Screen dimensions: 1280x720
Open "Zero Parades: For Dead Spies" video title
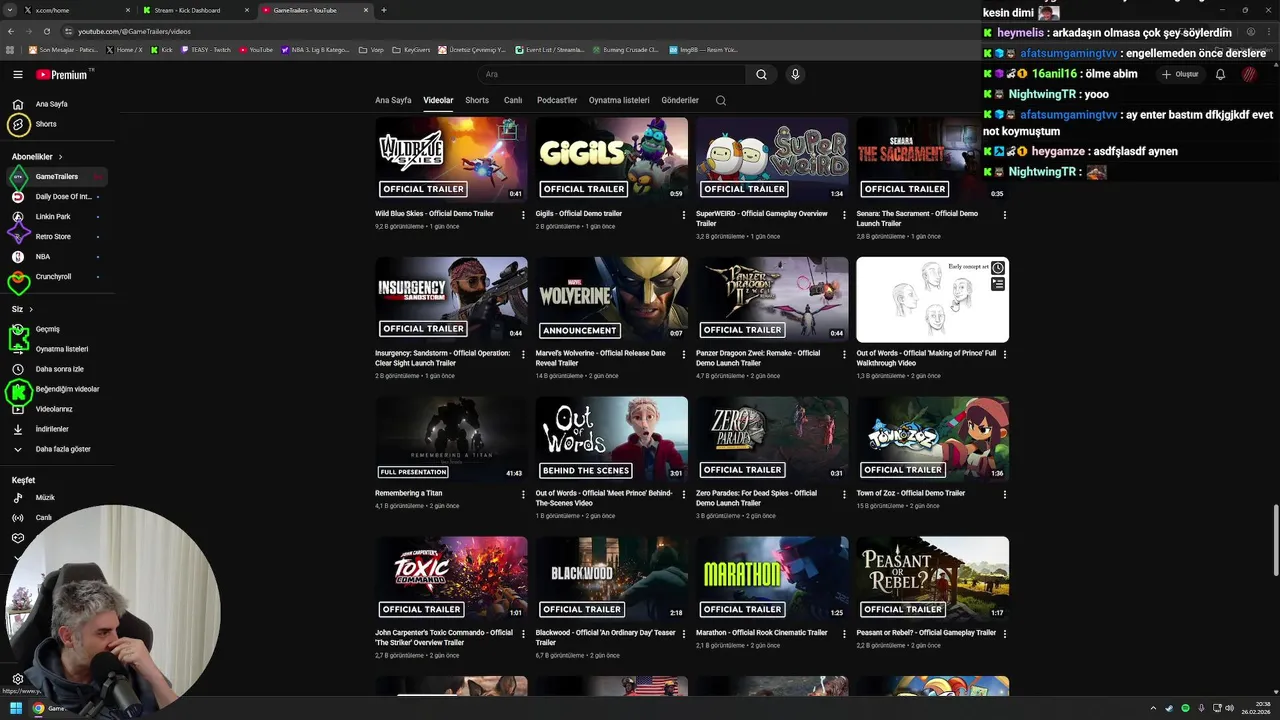[756, 498]
